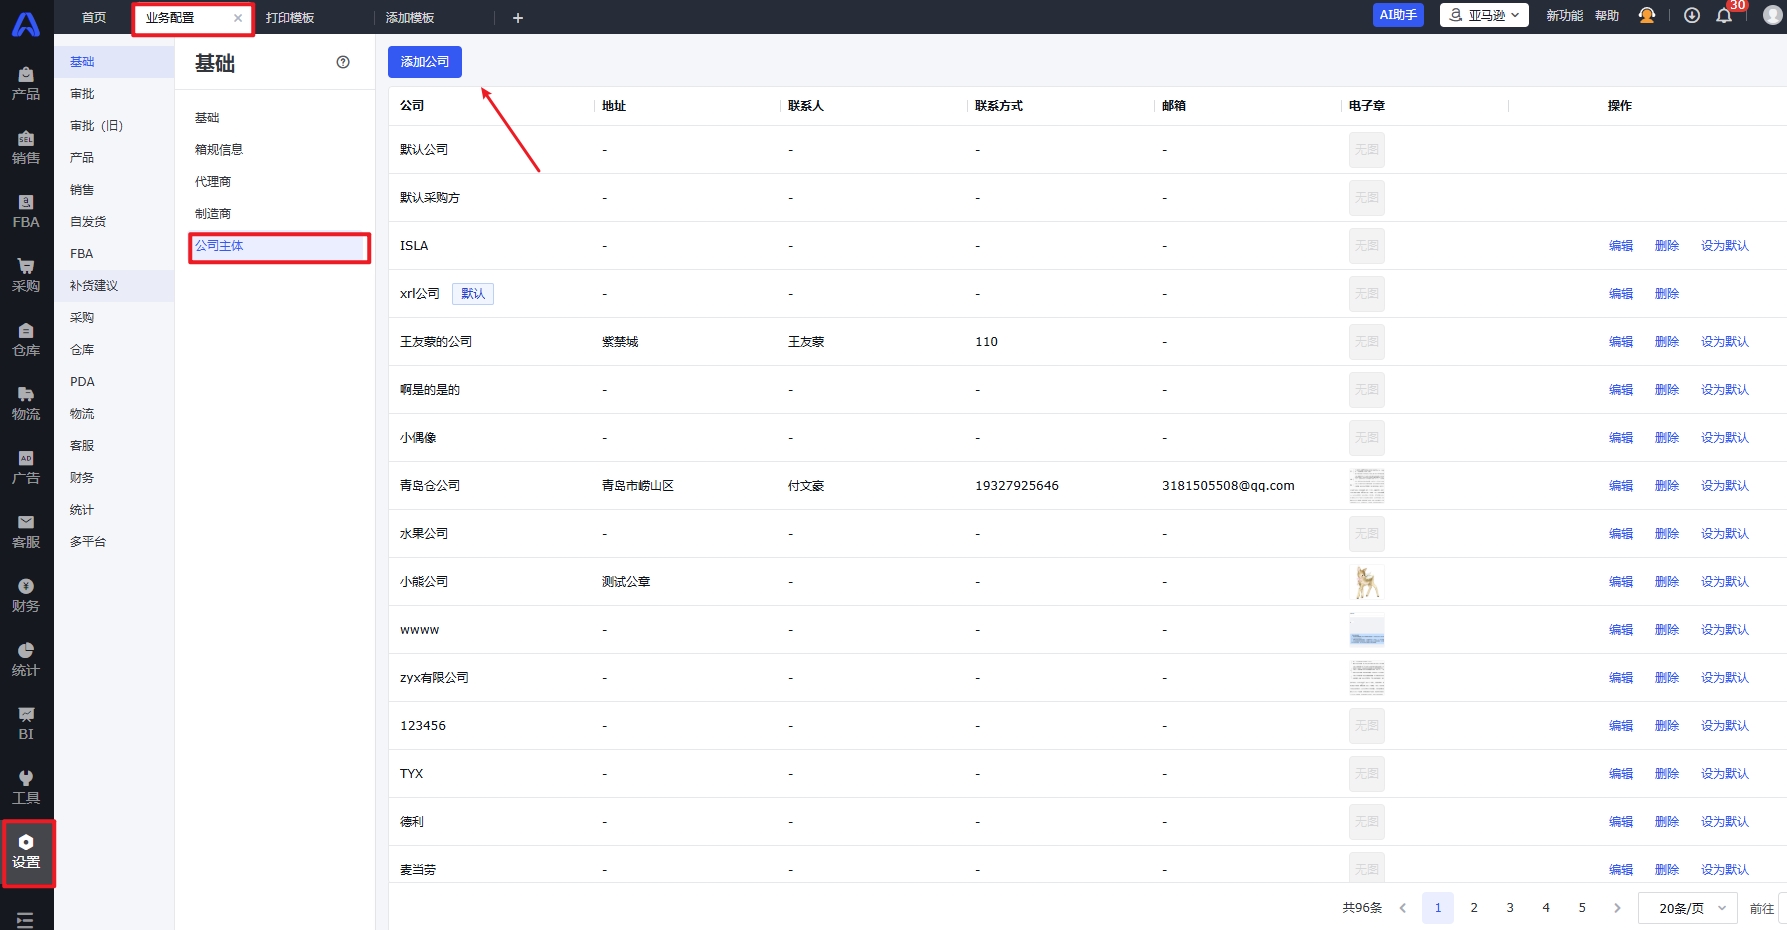Click the customer service headset icon

click(x=1647, y=16)
